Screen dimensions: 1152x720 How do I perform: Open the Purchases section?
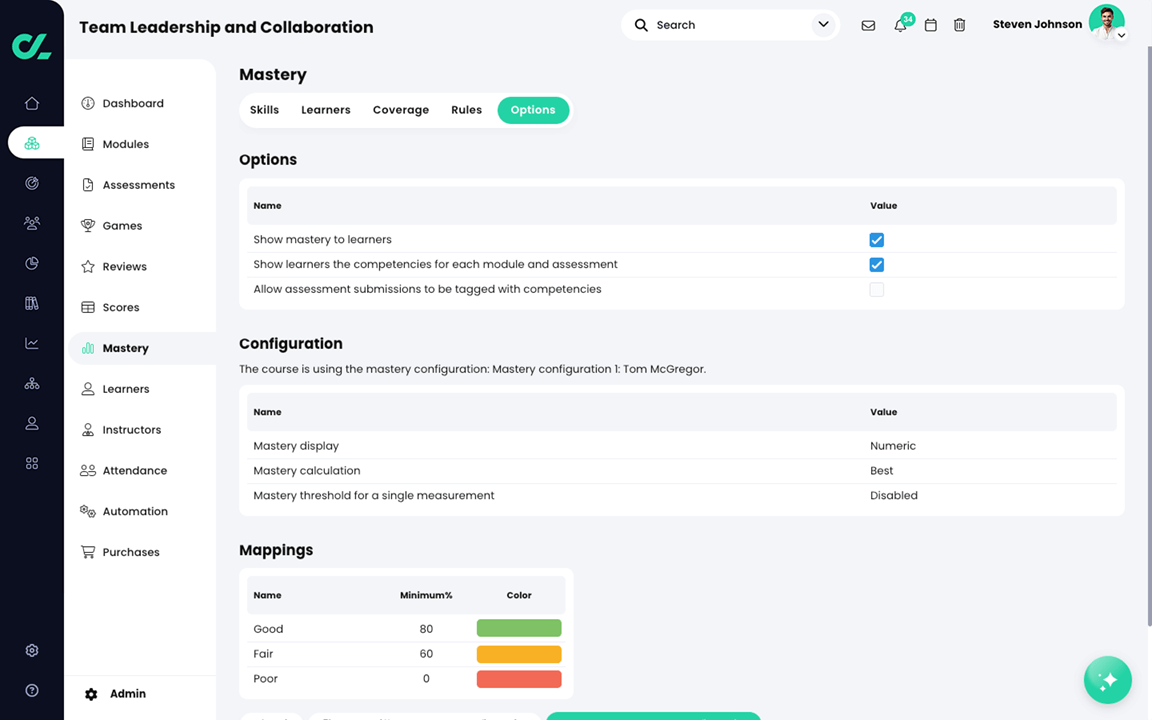(x=131, y=551)
